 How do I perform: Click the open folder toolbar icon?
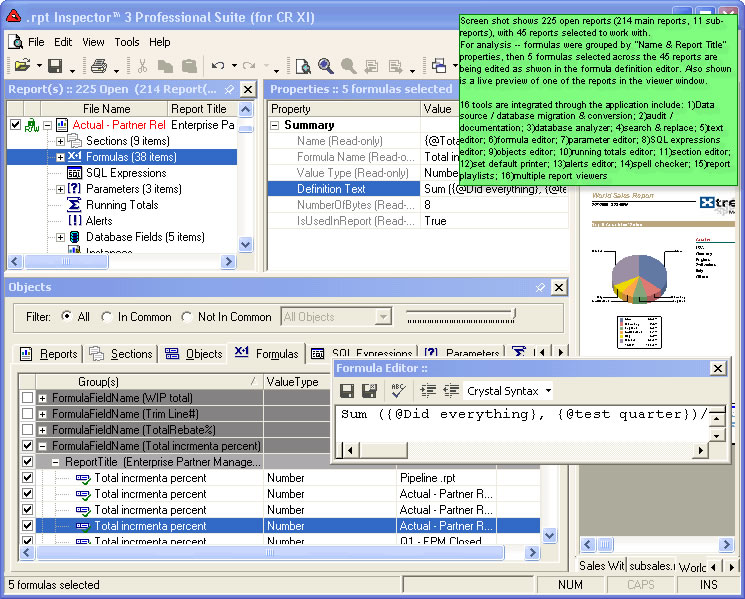pos(22,66)
